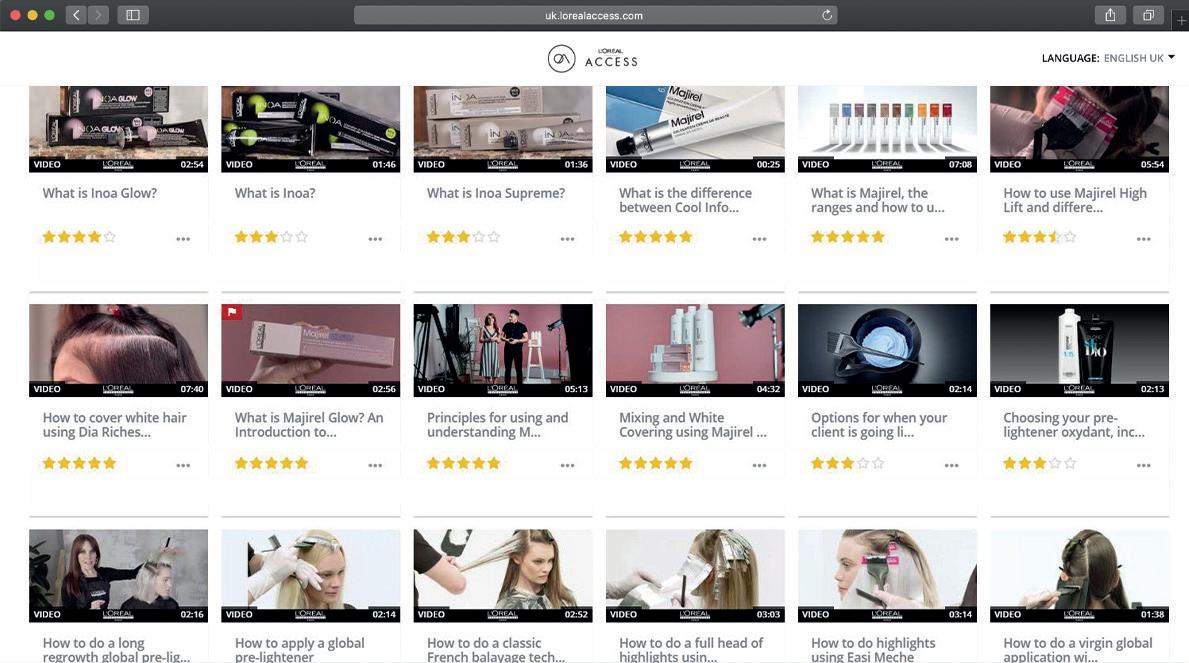Play the 04:32 Mixing and White Covering thumbnail
The image size is (1189, 663).
click(695, 350)
